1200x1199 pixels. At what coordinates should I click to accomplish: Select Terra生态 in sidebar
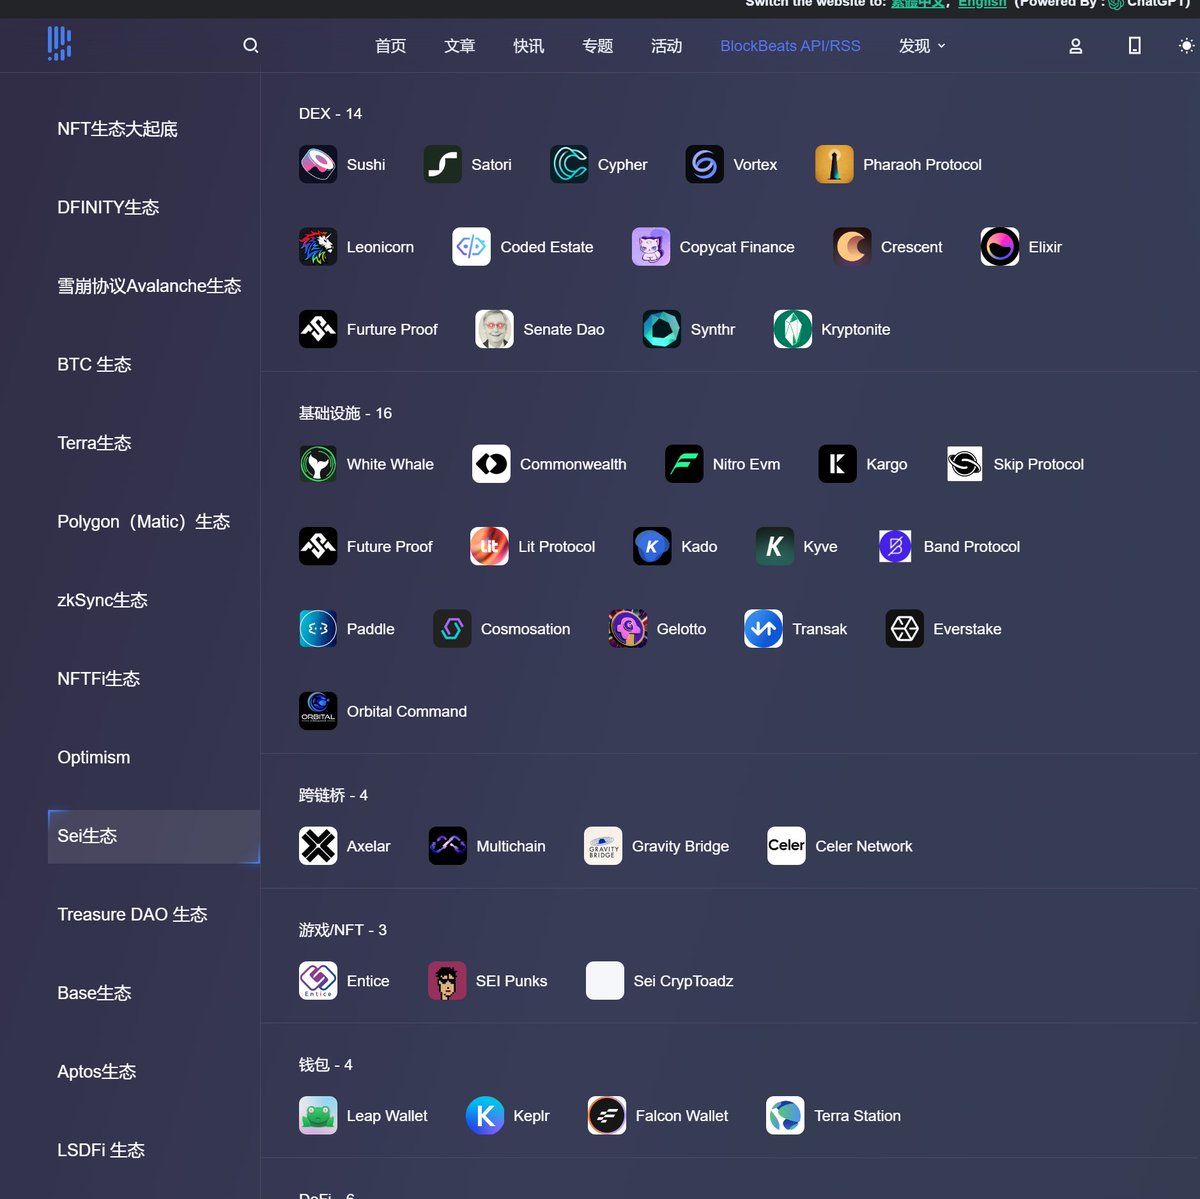tap(94, 443)
